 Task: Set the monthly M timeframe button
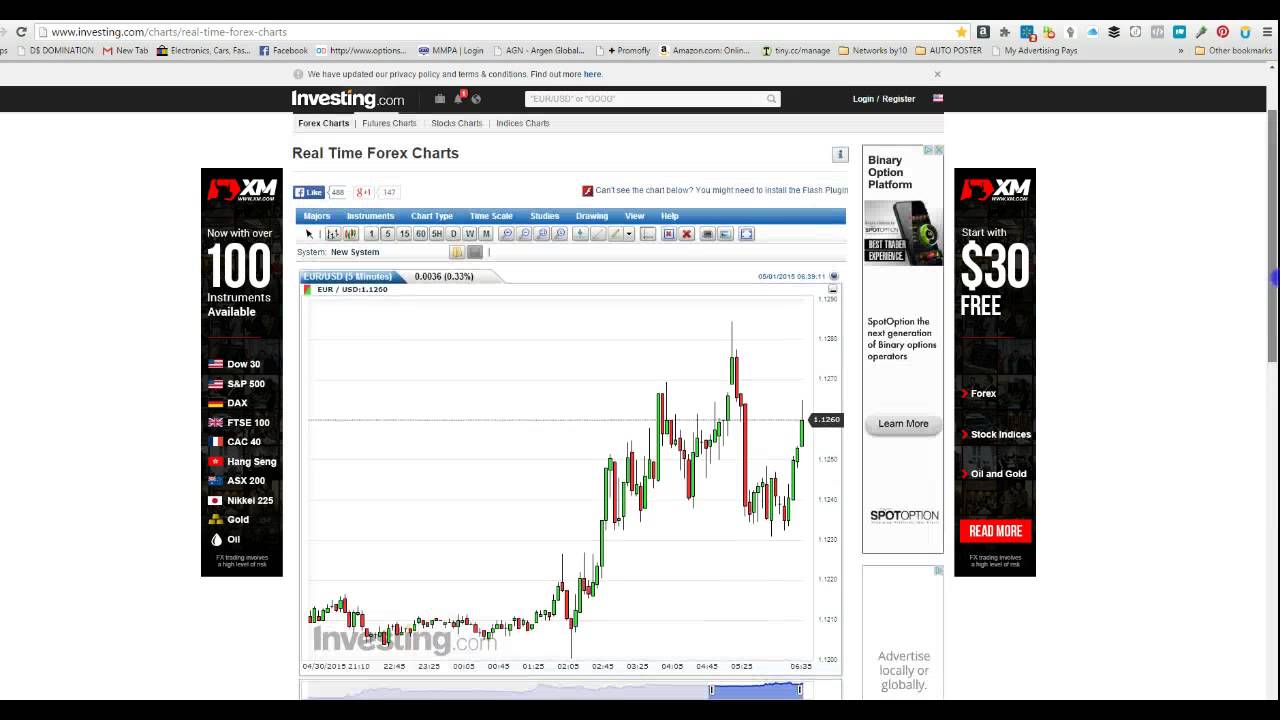coord(486,234)
